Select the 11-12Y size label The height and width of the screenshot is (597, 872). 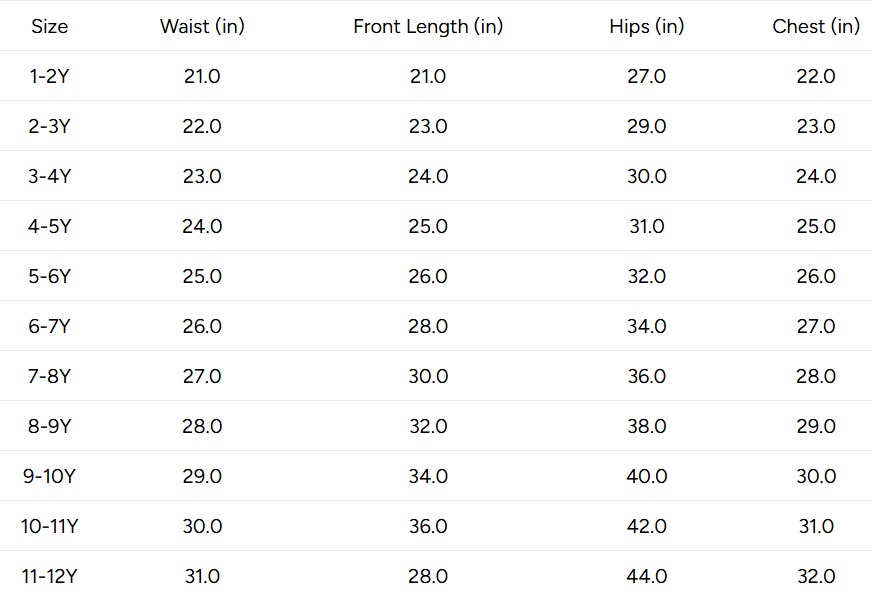tap(49, 576)
